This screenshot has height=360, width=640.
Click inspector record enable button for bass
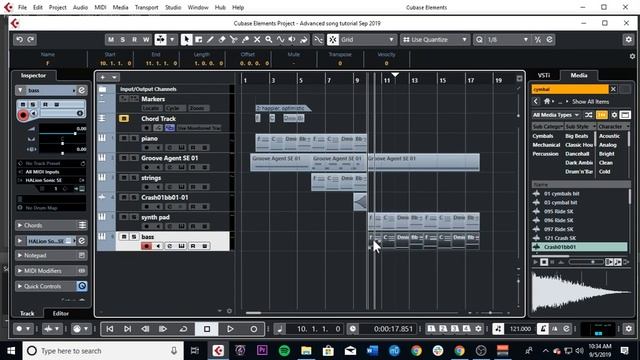pyautogui.click(x=23, y=115)
